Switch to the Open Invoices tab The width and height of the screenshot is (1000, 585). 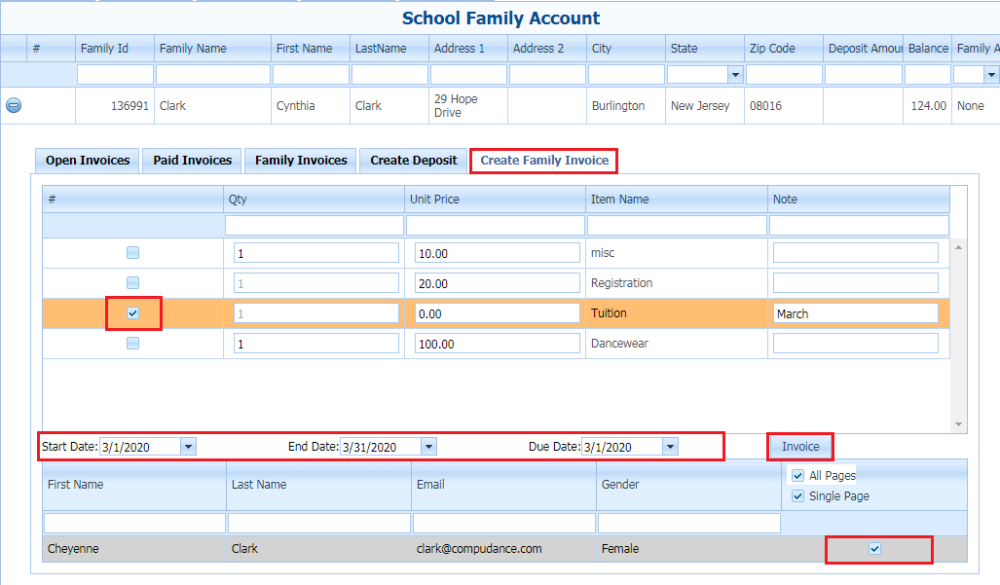pos(86,160)
